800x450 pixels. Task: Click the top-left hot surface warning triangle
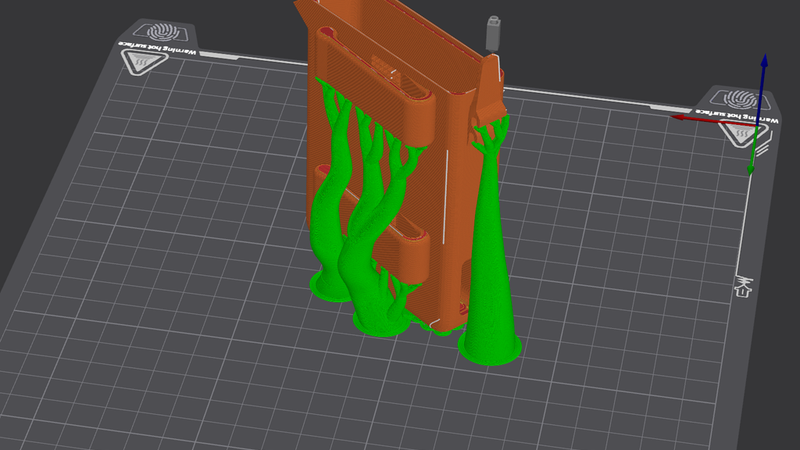click(144, 62)
